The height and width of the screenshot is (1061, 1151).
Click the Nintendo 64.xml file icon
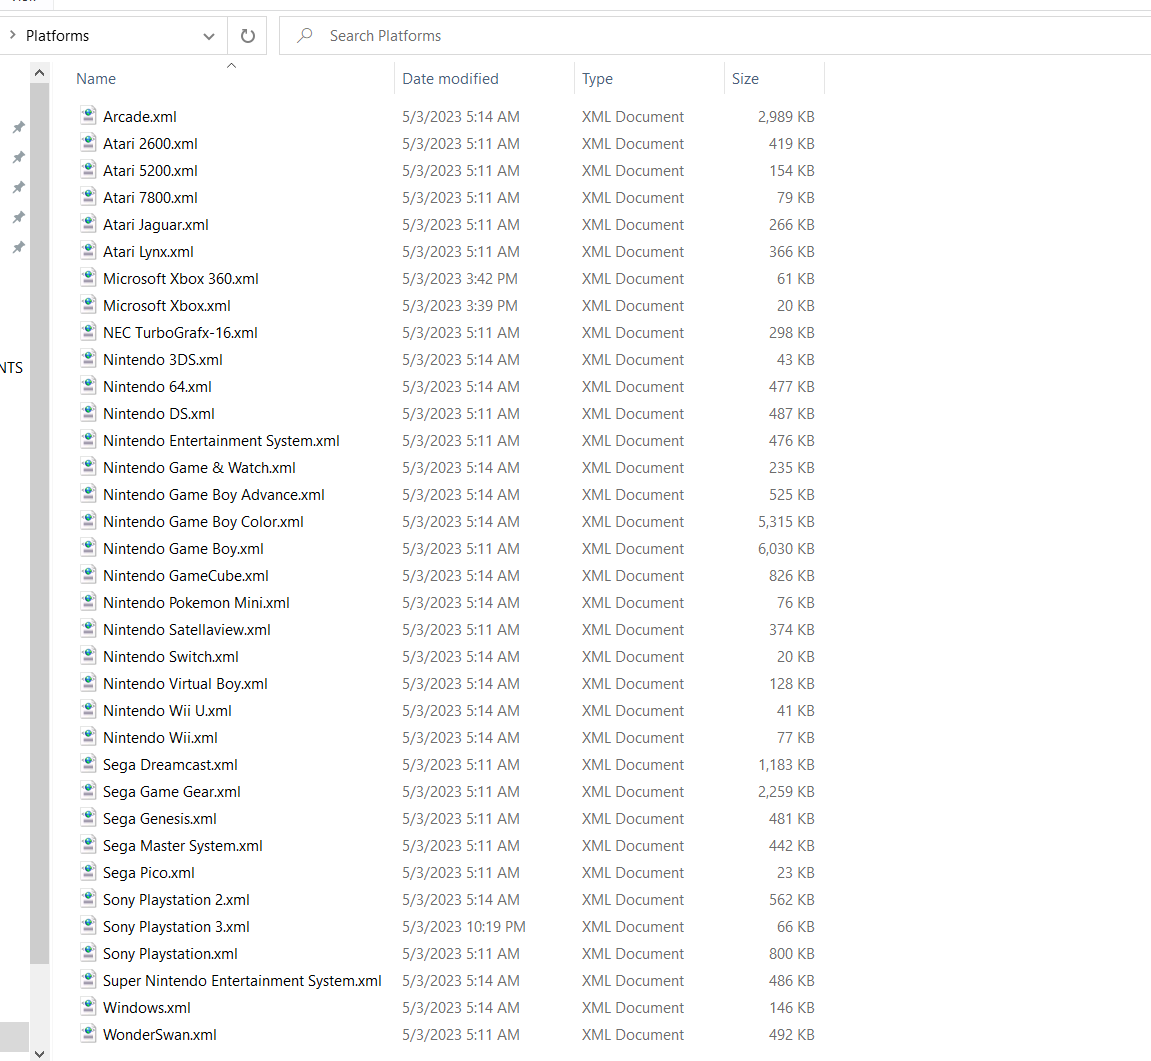pyautogui.click(x=88, y=386)
